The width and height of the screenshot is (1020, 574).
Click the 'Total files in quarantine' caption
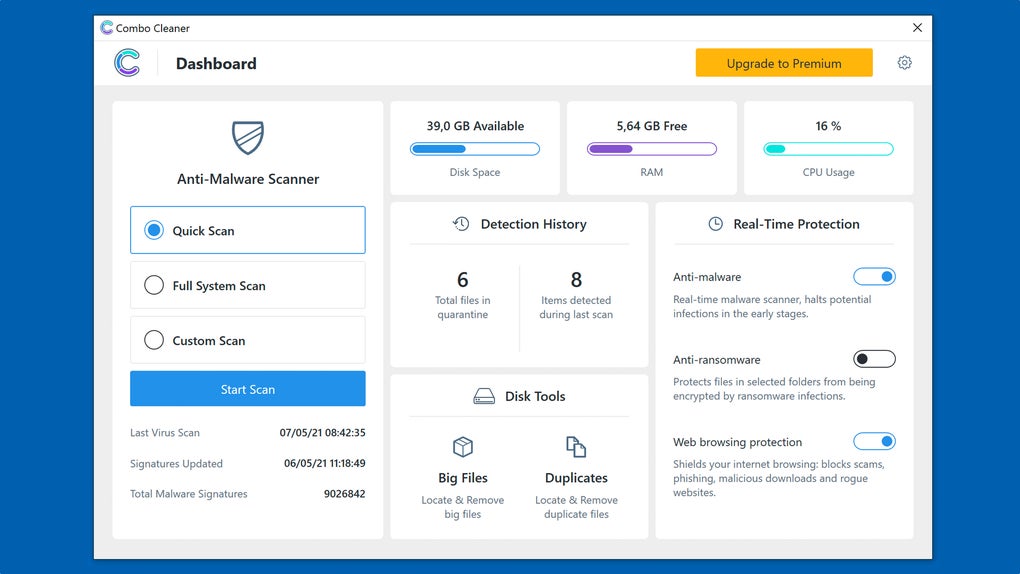point(463,307)
